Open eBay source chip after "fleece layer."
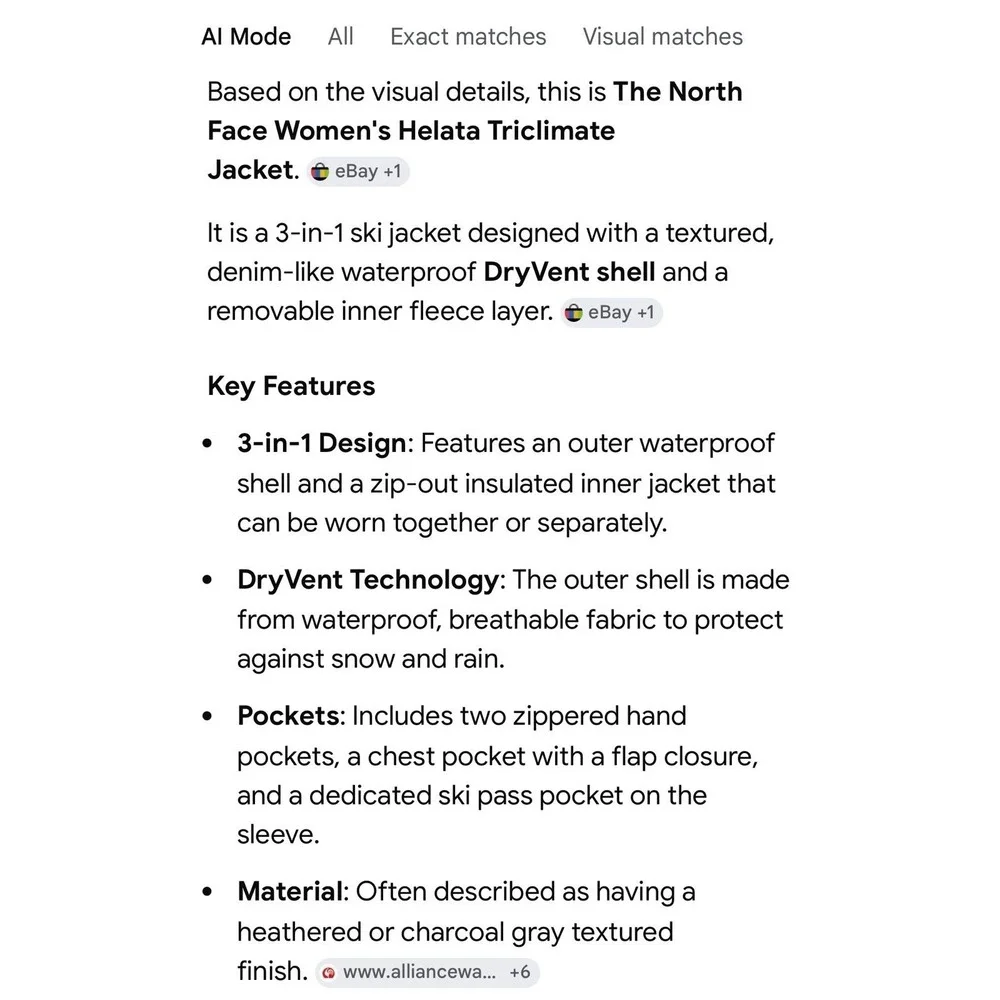 pos(610,313)
